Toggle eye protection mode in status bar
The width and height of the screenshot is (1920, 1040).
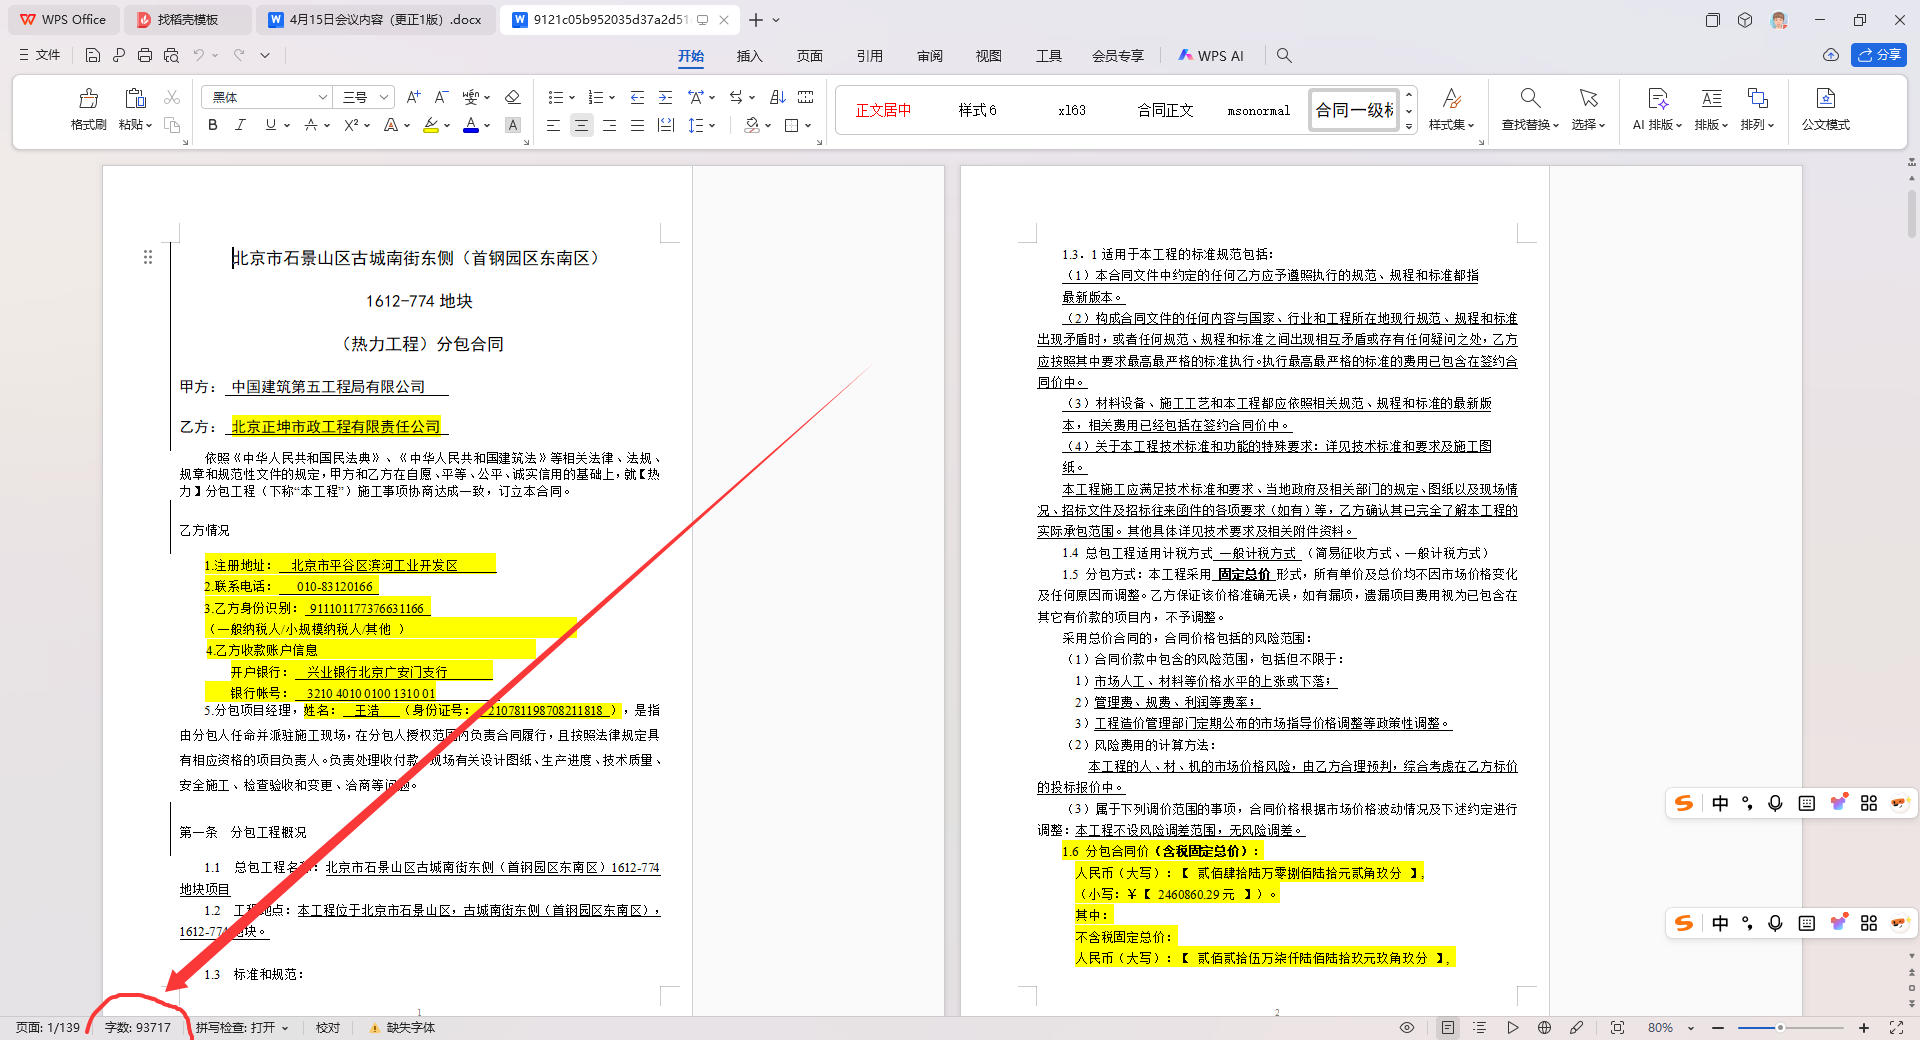[x=1407, y=1028]
